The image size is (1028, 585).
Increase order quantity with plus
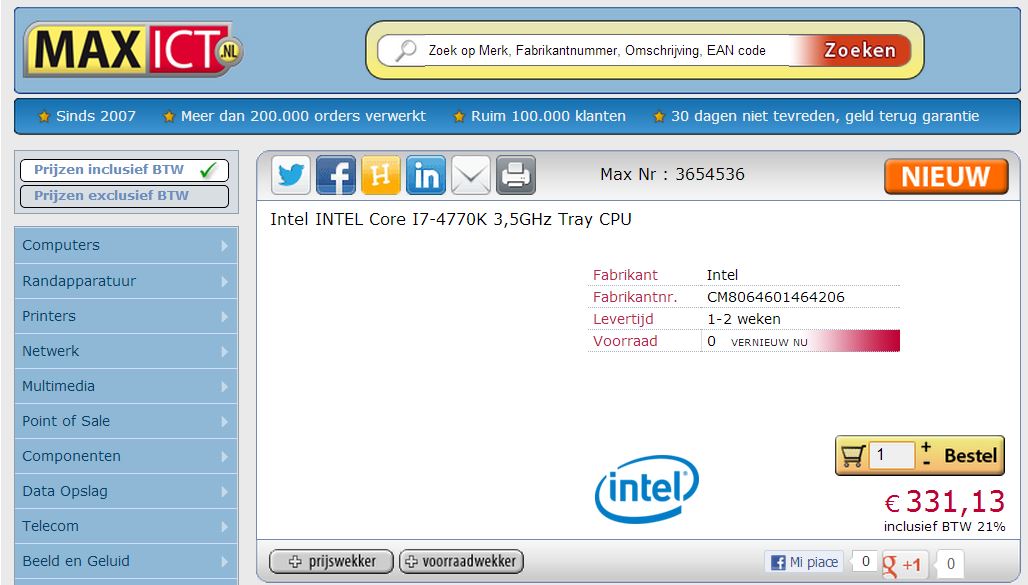926,447
